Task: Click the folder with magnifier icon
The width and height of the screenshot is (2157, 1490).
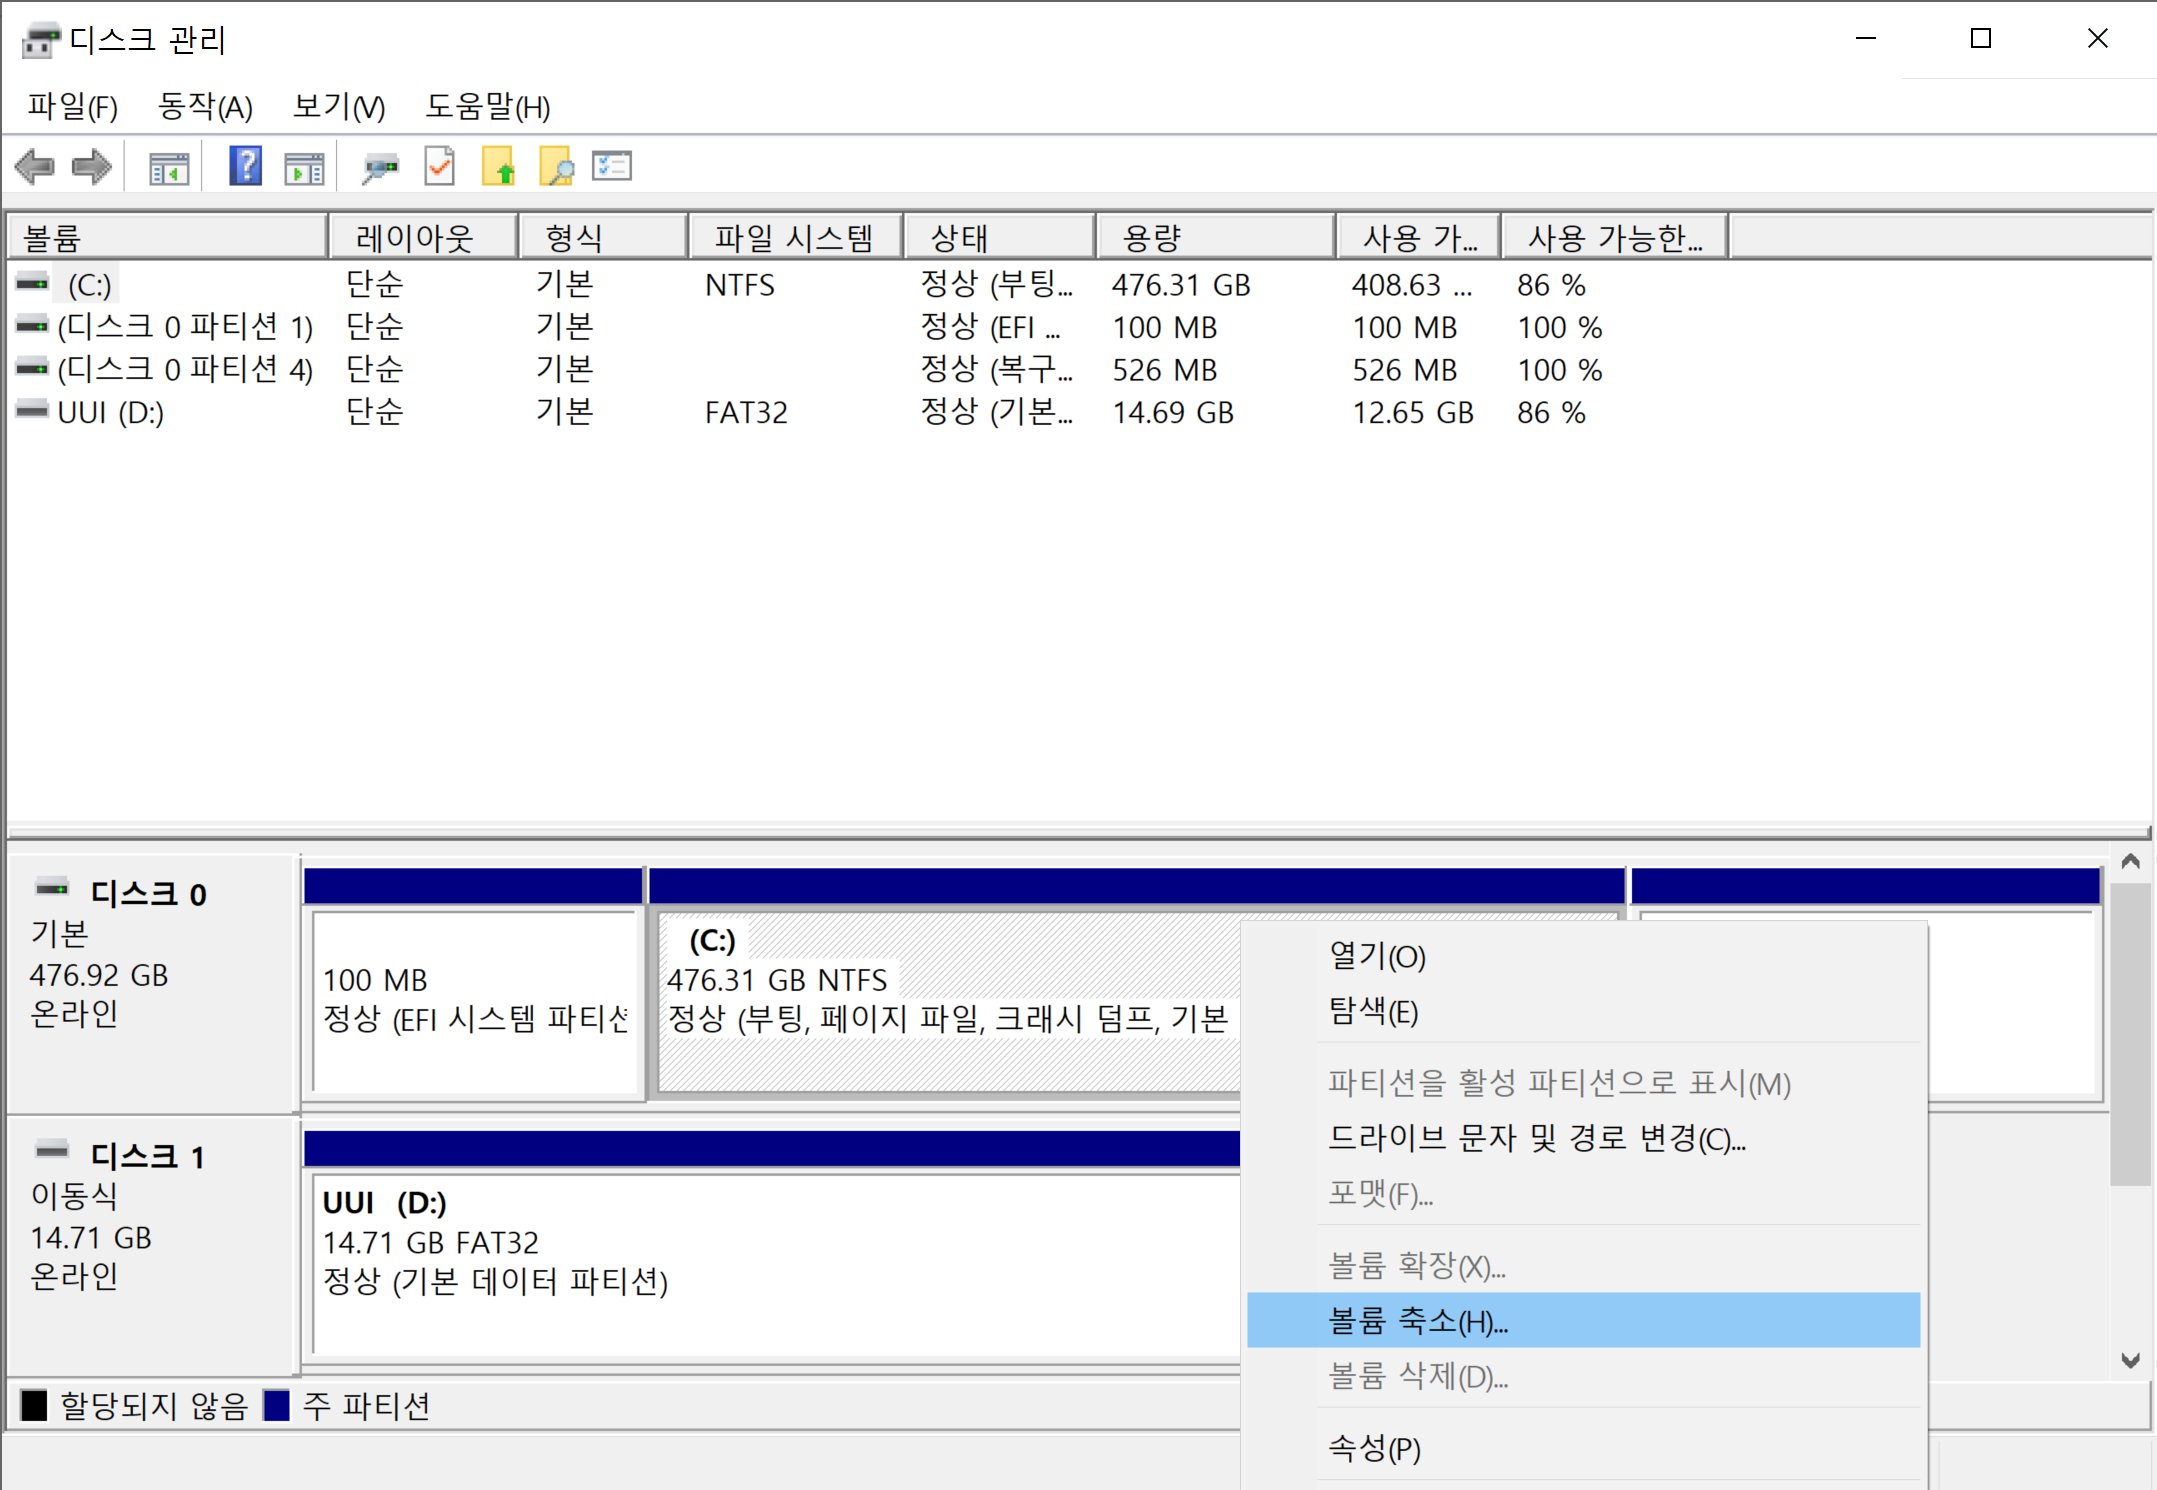Action: pyautogui.click(x=556, y=167)
